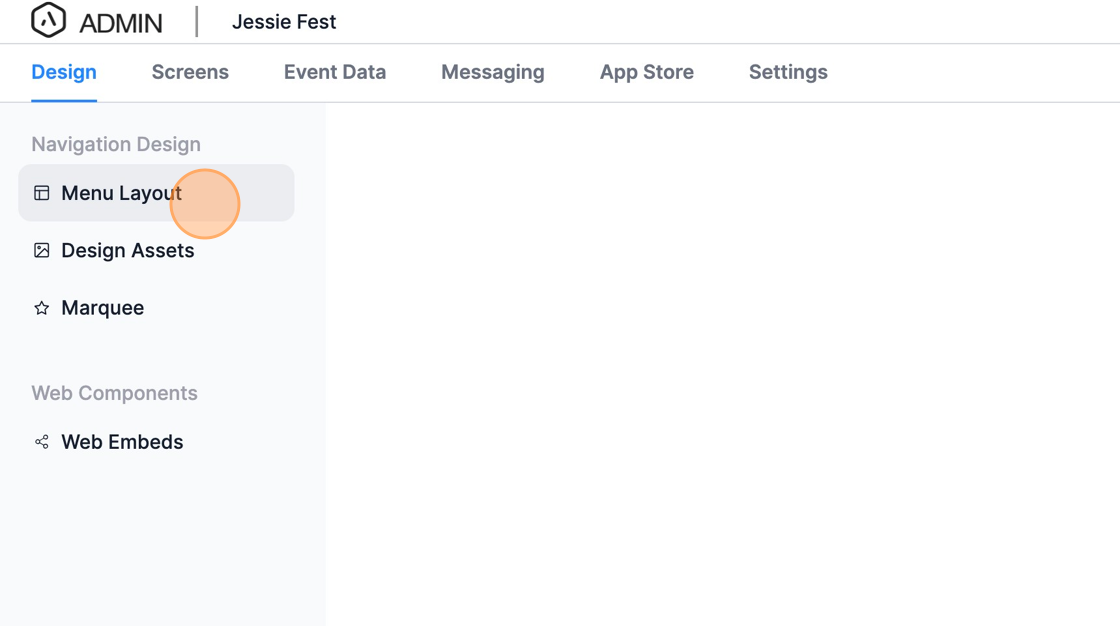The image size is (1120, 626).
Task: Click the ADMIN header text
Action: [x=121, y=22]
